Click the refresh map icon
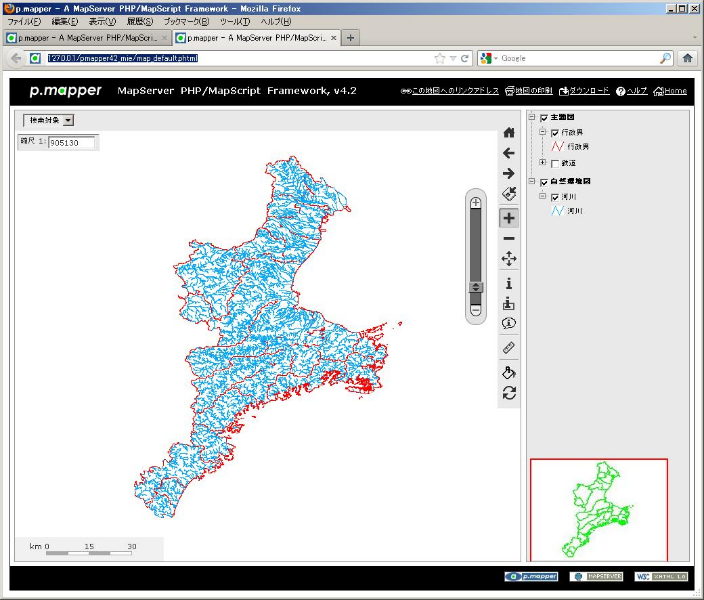Viewport: 704px width, 600px height. tap(509, 393)
